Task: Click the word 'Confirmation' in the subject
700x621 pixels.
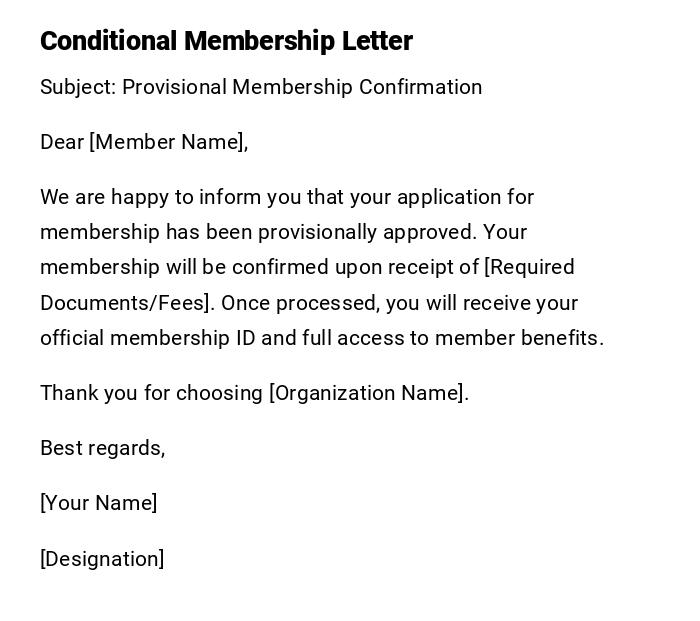Action: coord(420,87)
